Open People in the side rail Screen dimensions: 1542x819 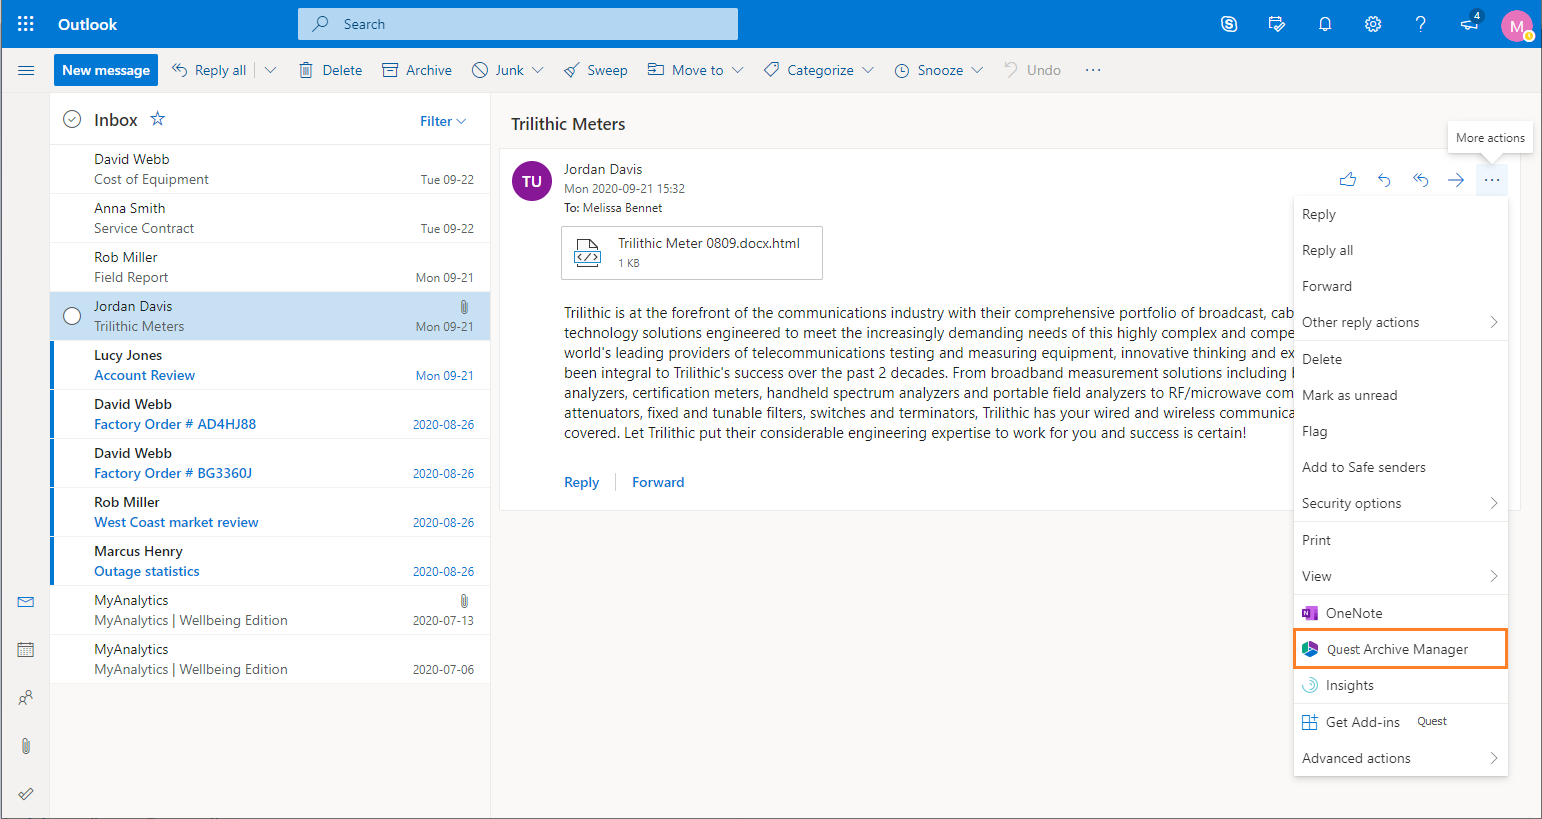pos(26,698)
